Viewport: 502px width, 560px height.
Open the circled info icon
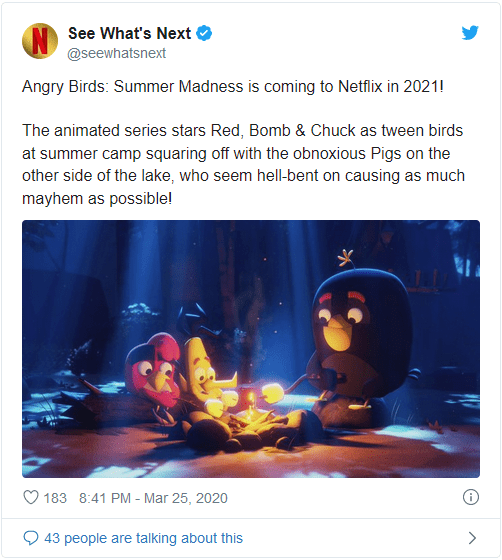(471, 497)
